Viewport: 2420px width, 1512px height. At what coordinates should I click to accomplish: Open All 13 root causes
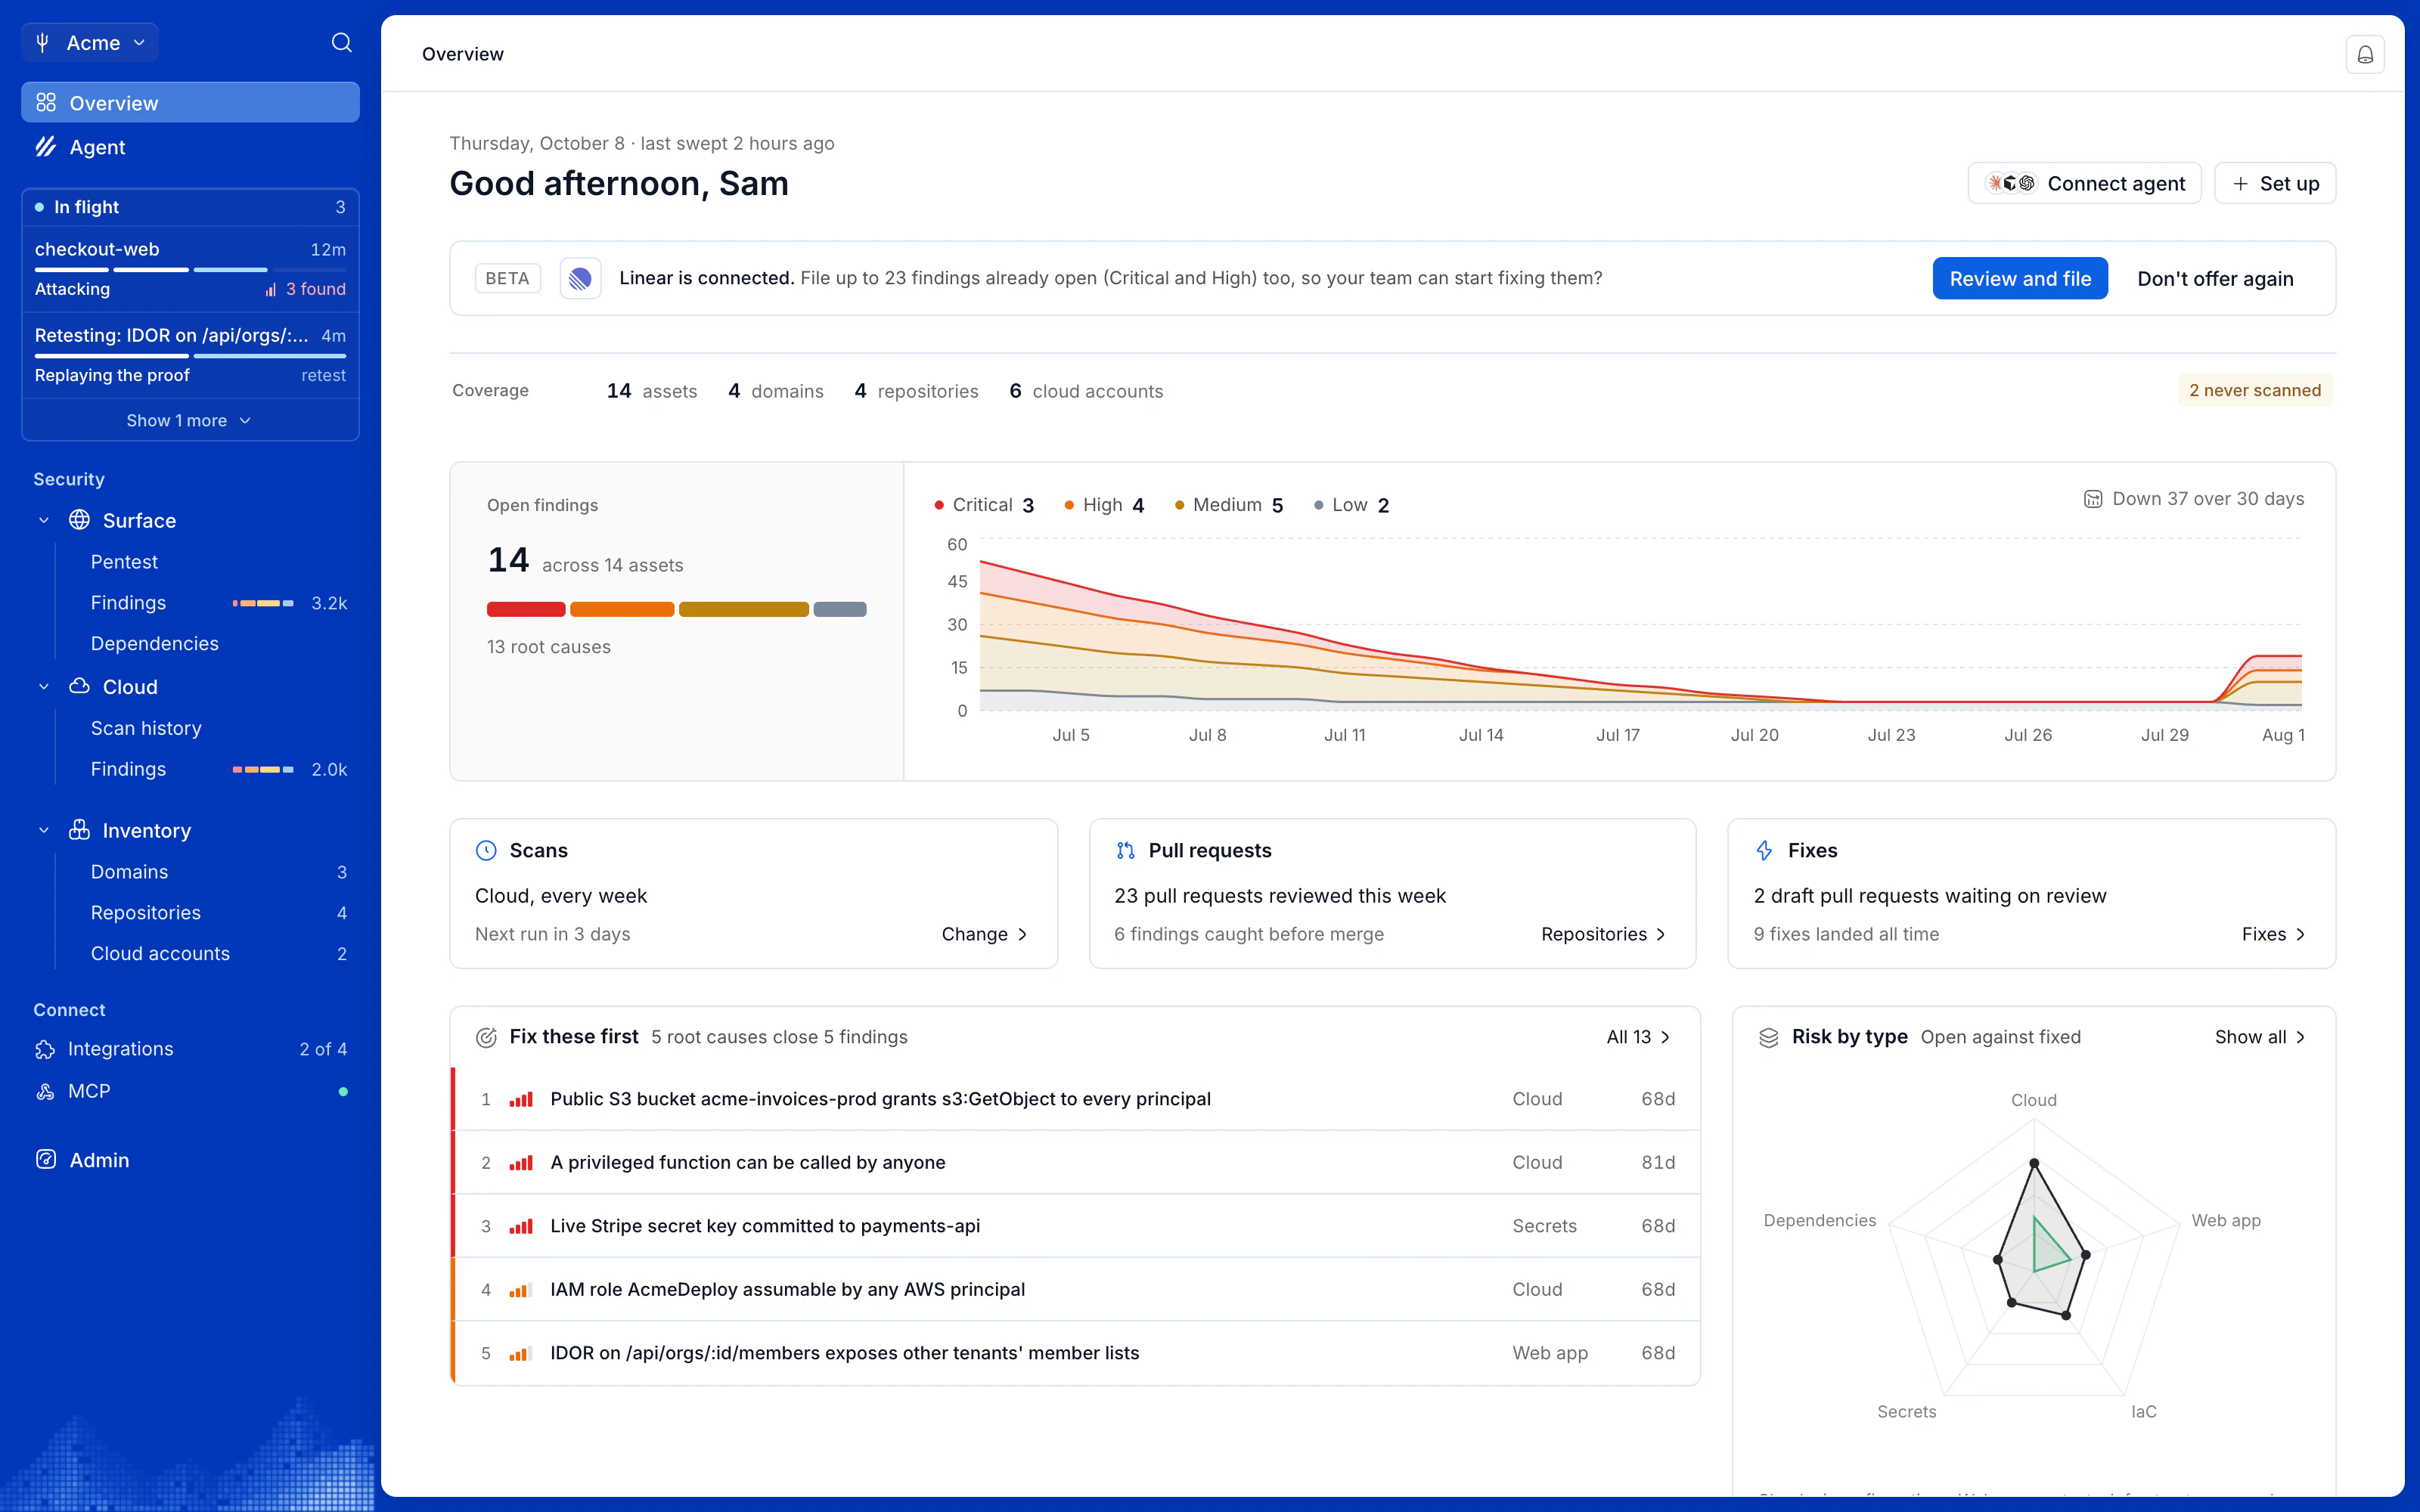1639,1037
